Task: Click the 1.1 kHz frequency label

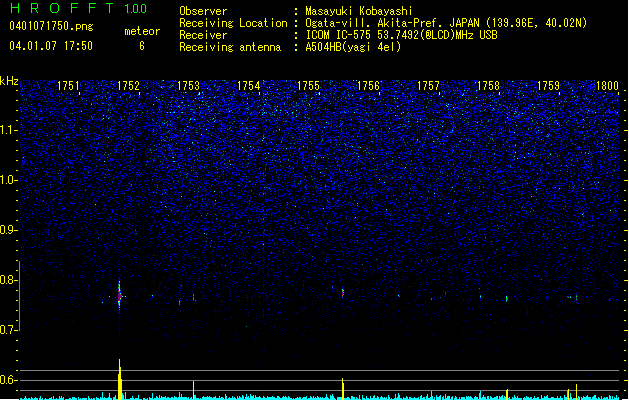Action: (x=8, y=130)
